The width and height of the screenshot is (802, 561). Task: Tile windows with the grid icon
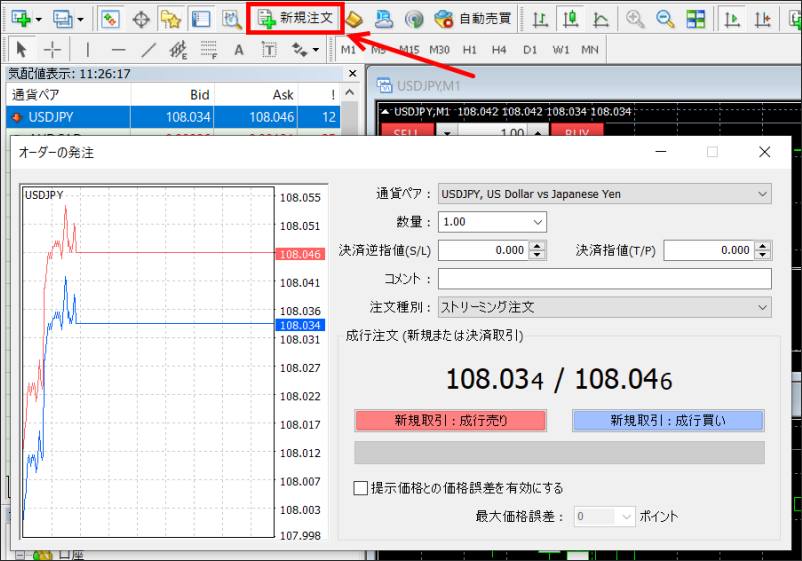(x=696, y=19)
